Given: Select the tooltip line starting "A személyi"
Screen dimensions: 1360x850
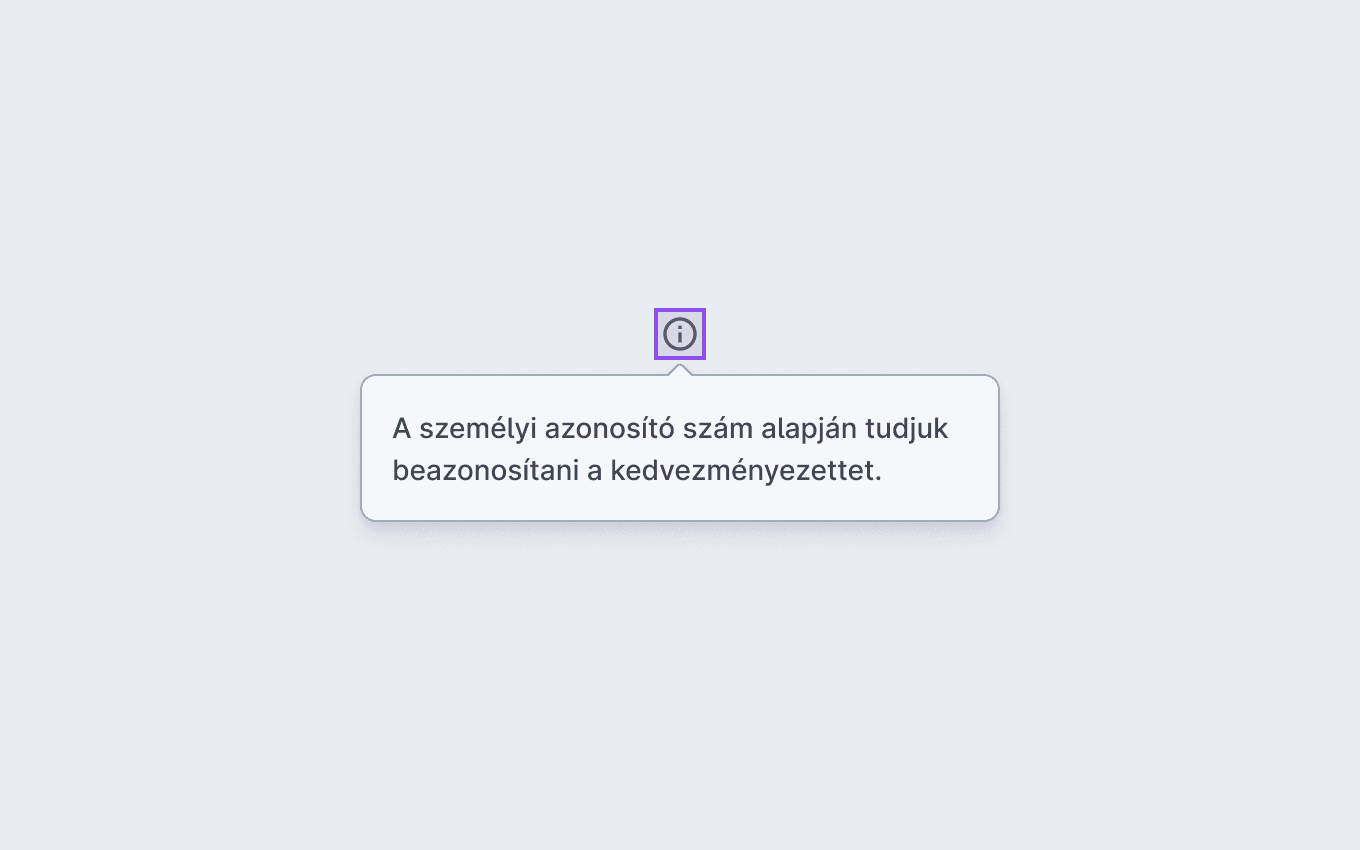Looking at the screenshot, I should [670, 429].
